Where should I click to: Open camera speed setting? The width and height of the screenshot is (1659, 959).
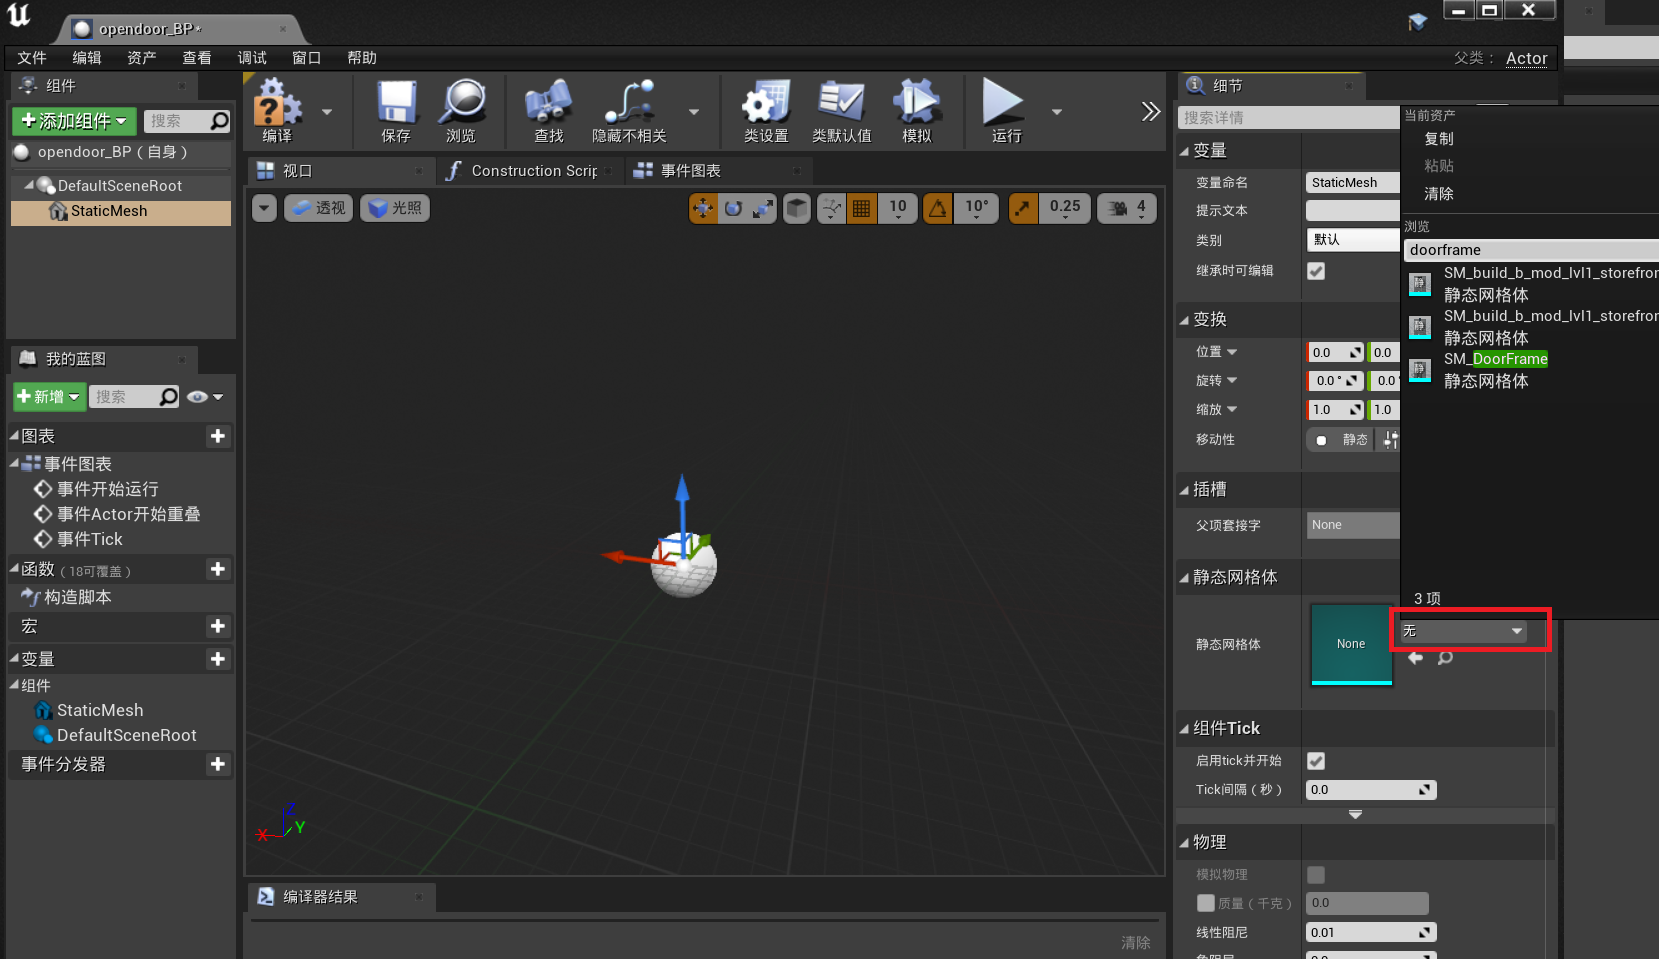tap(1127, 208)
